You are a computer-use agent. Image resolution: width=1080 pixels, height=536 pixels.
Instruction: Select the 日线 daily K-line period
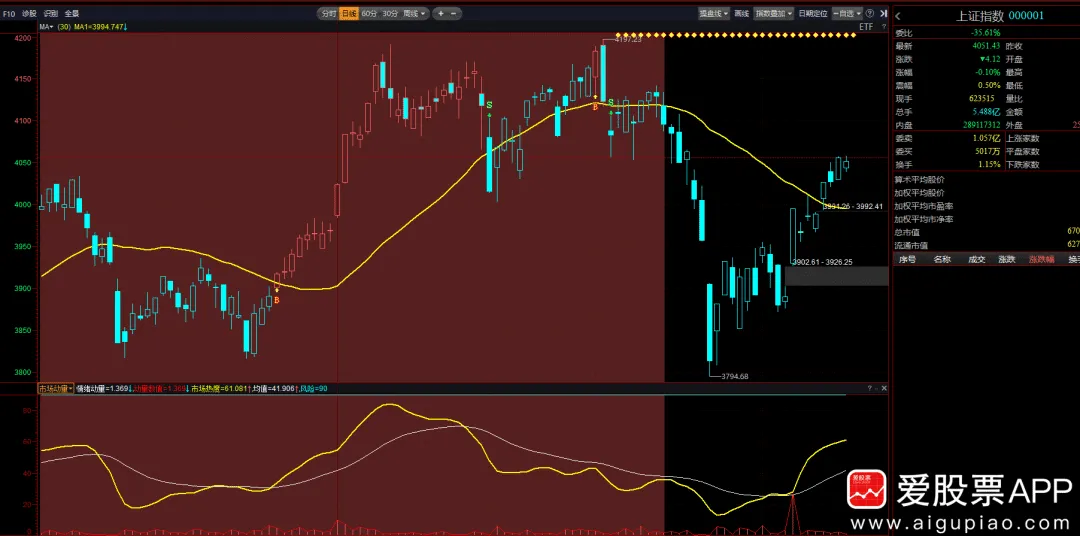click(x=349, y=13)
